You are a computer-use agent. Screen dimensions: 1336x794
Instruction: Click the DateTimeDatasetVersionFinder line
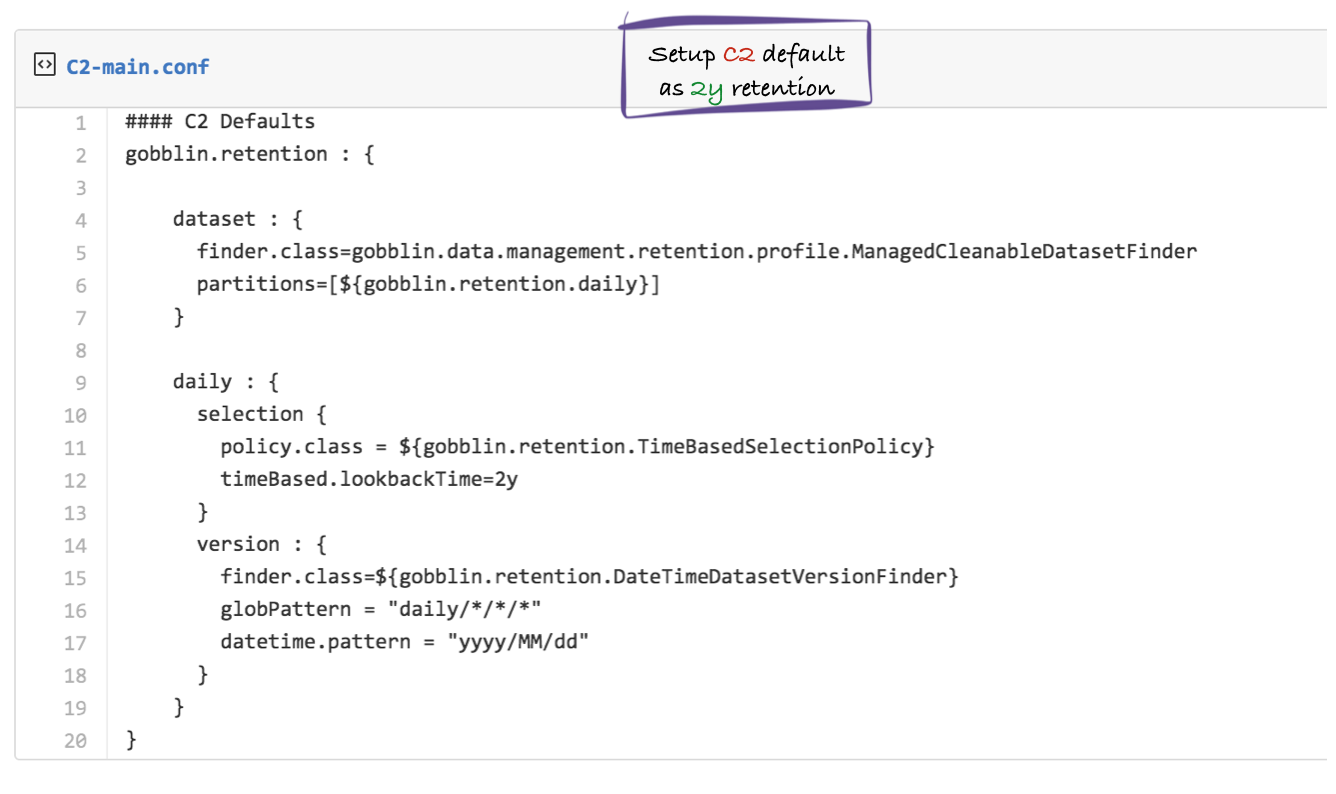[x=589, y=577]
